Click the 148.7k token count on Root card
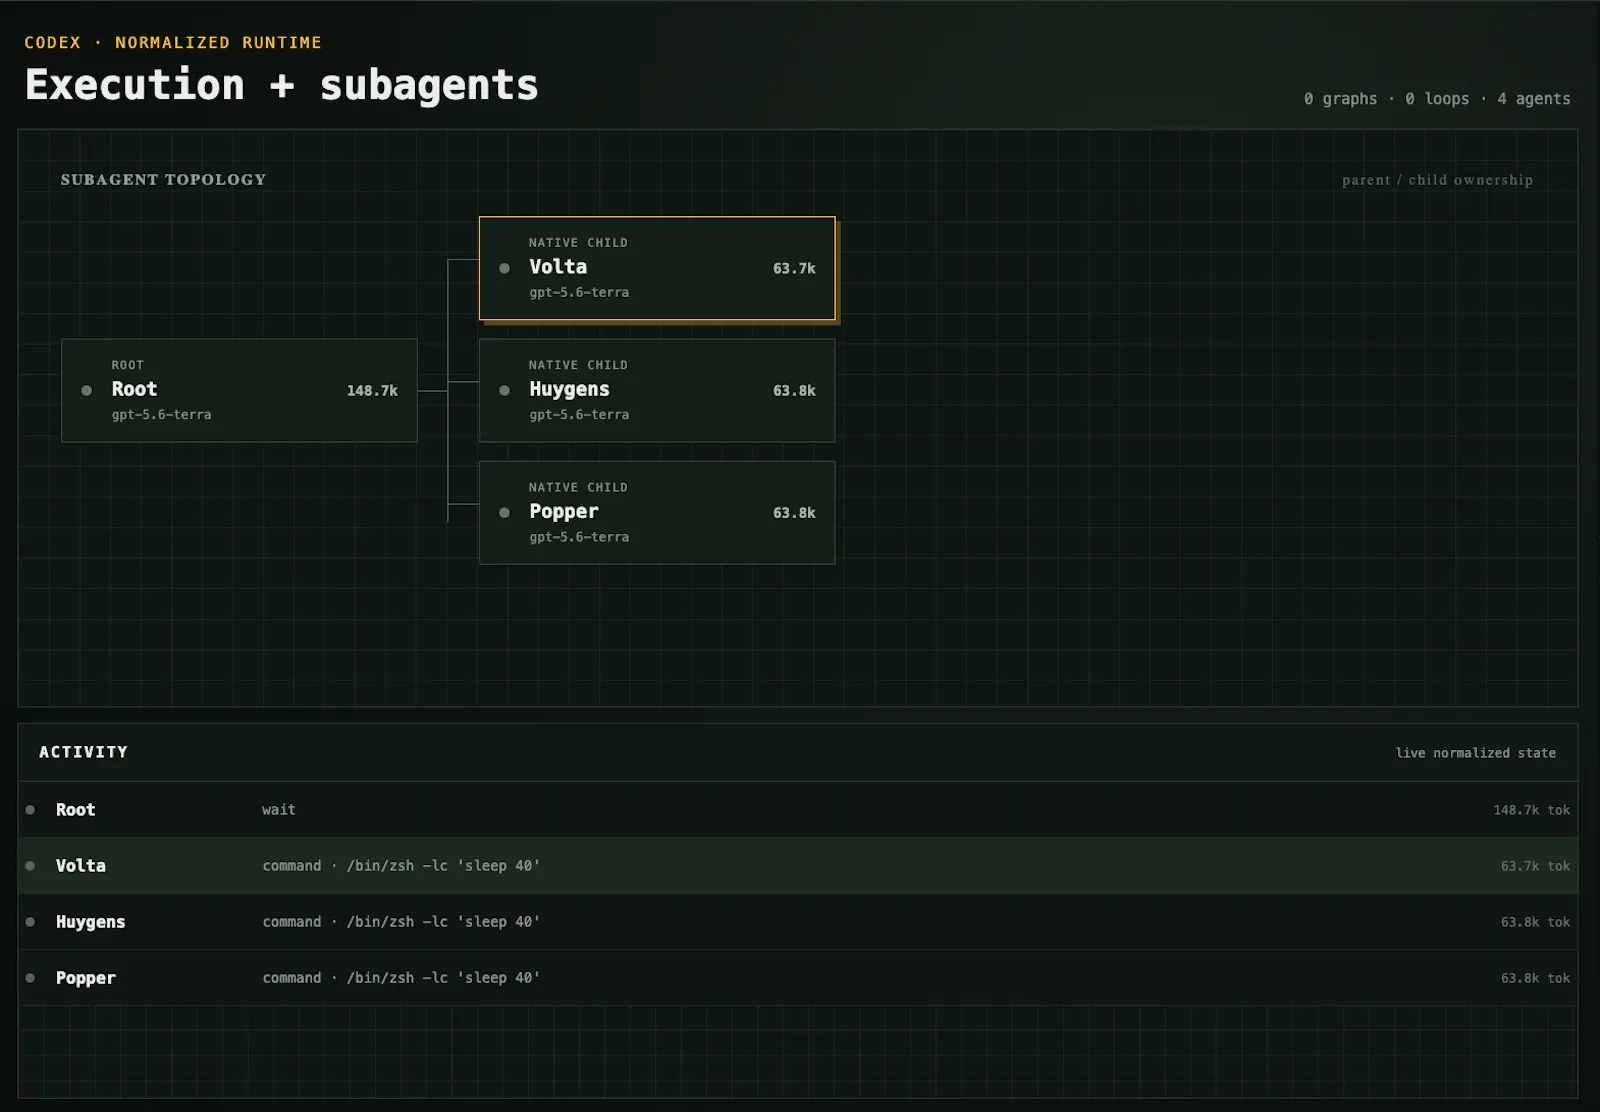 click(372, 391)
